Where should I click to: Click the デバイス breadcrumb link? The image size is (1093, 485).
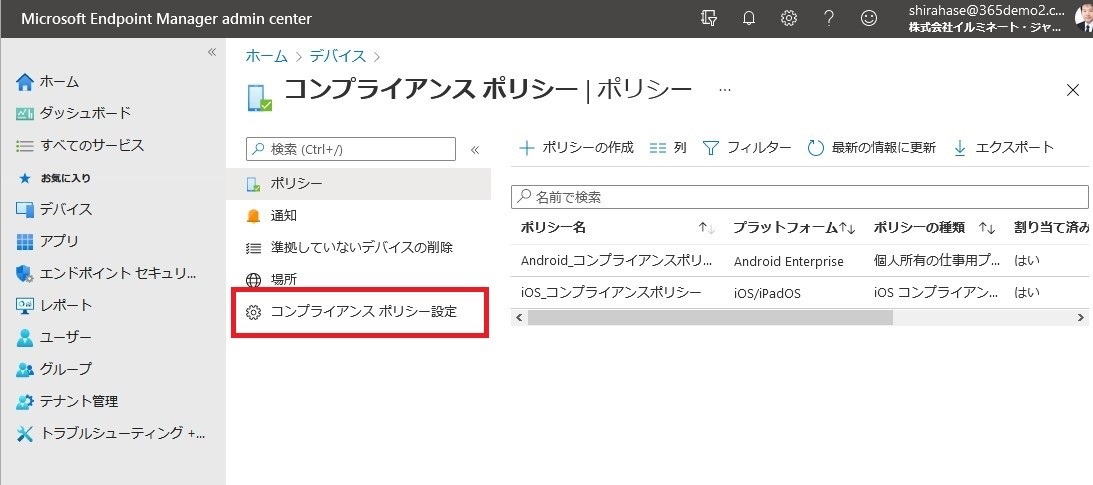tap(338, 56)
